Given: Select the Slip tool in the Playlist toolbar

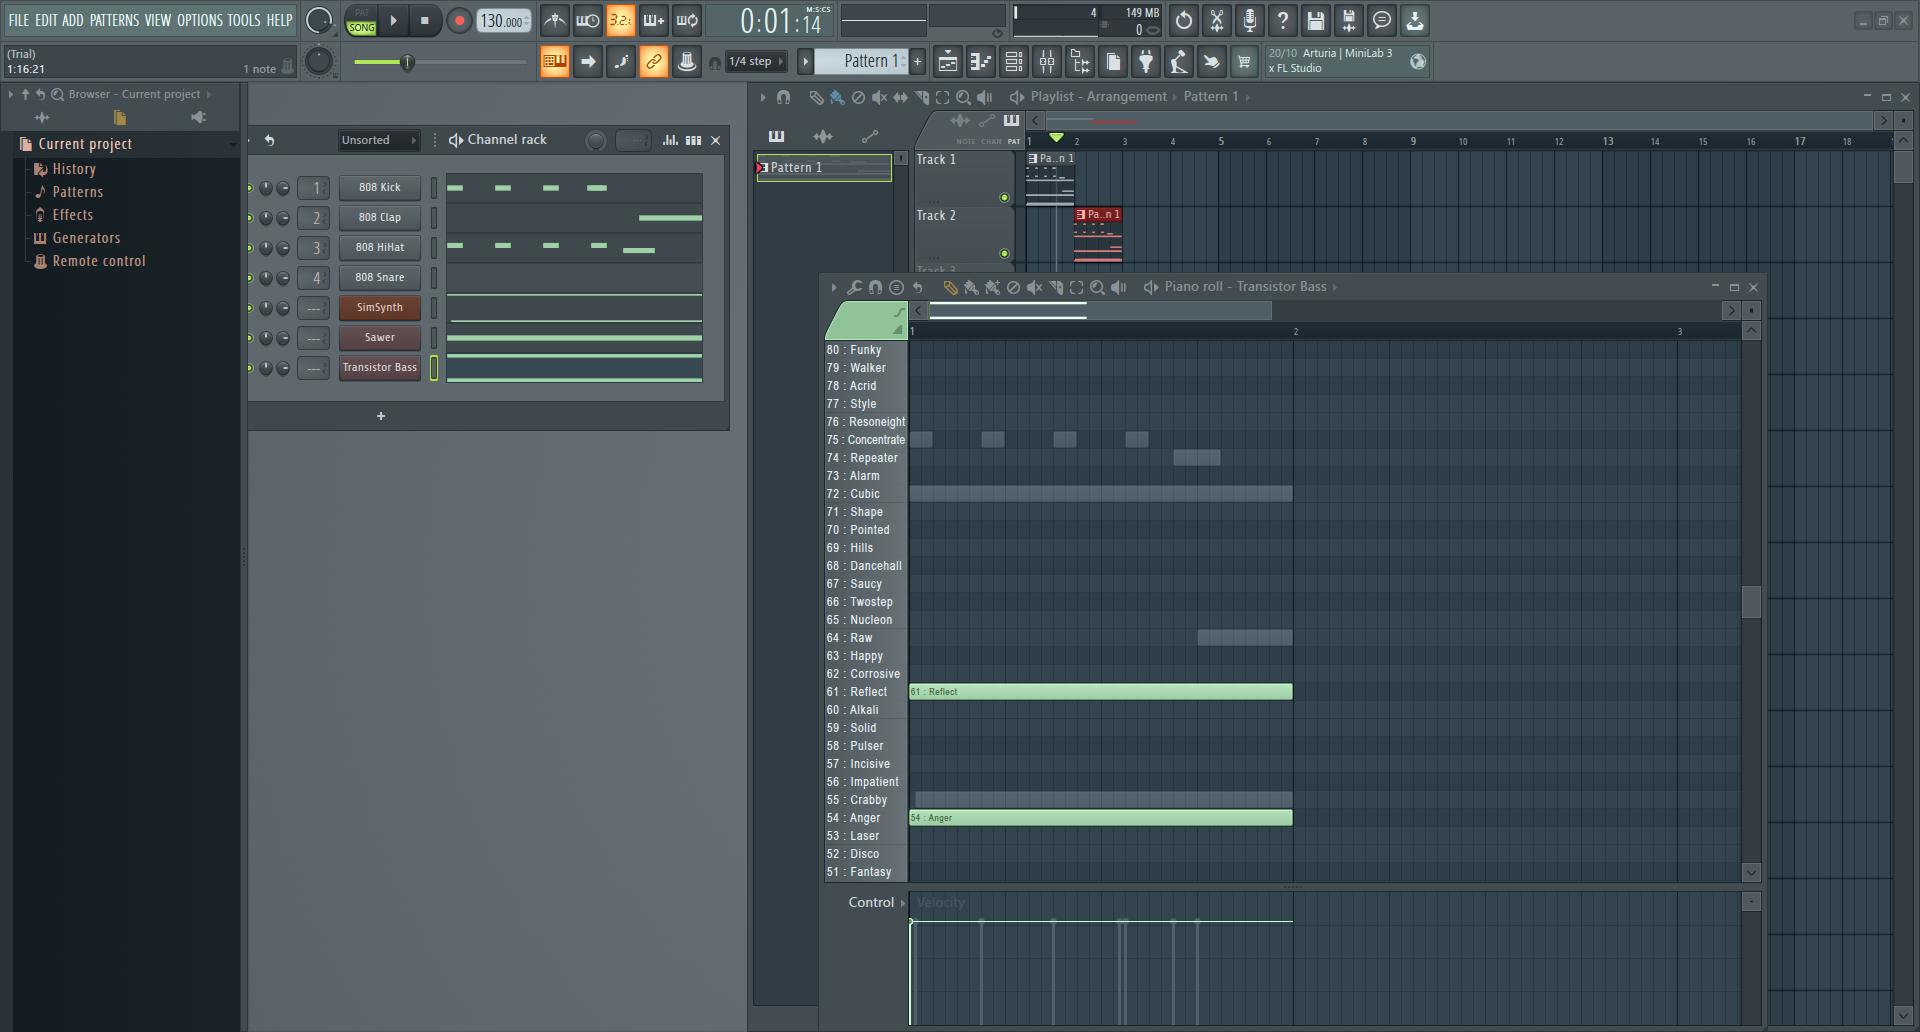Looking at the screenshot, I should [900, 97].
